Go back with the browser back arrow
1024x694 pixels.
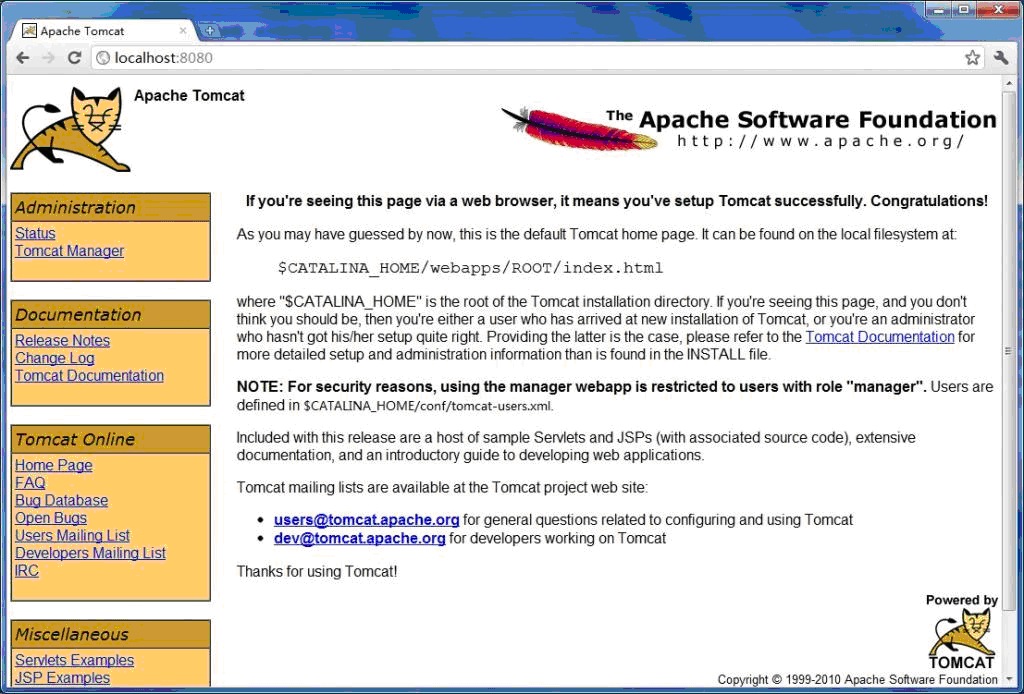pos(23,57)
